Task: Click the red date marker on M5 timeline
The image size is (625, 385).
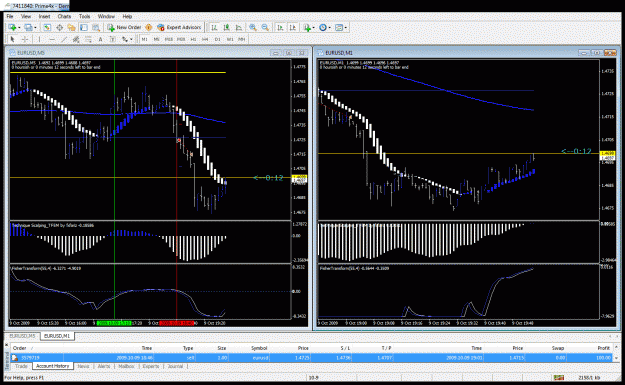Action: [x=177, y=323]
